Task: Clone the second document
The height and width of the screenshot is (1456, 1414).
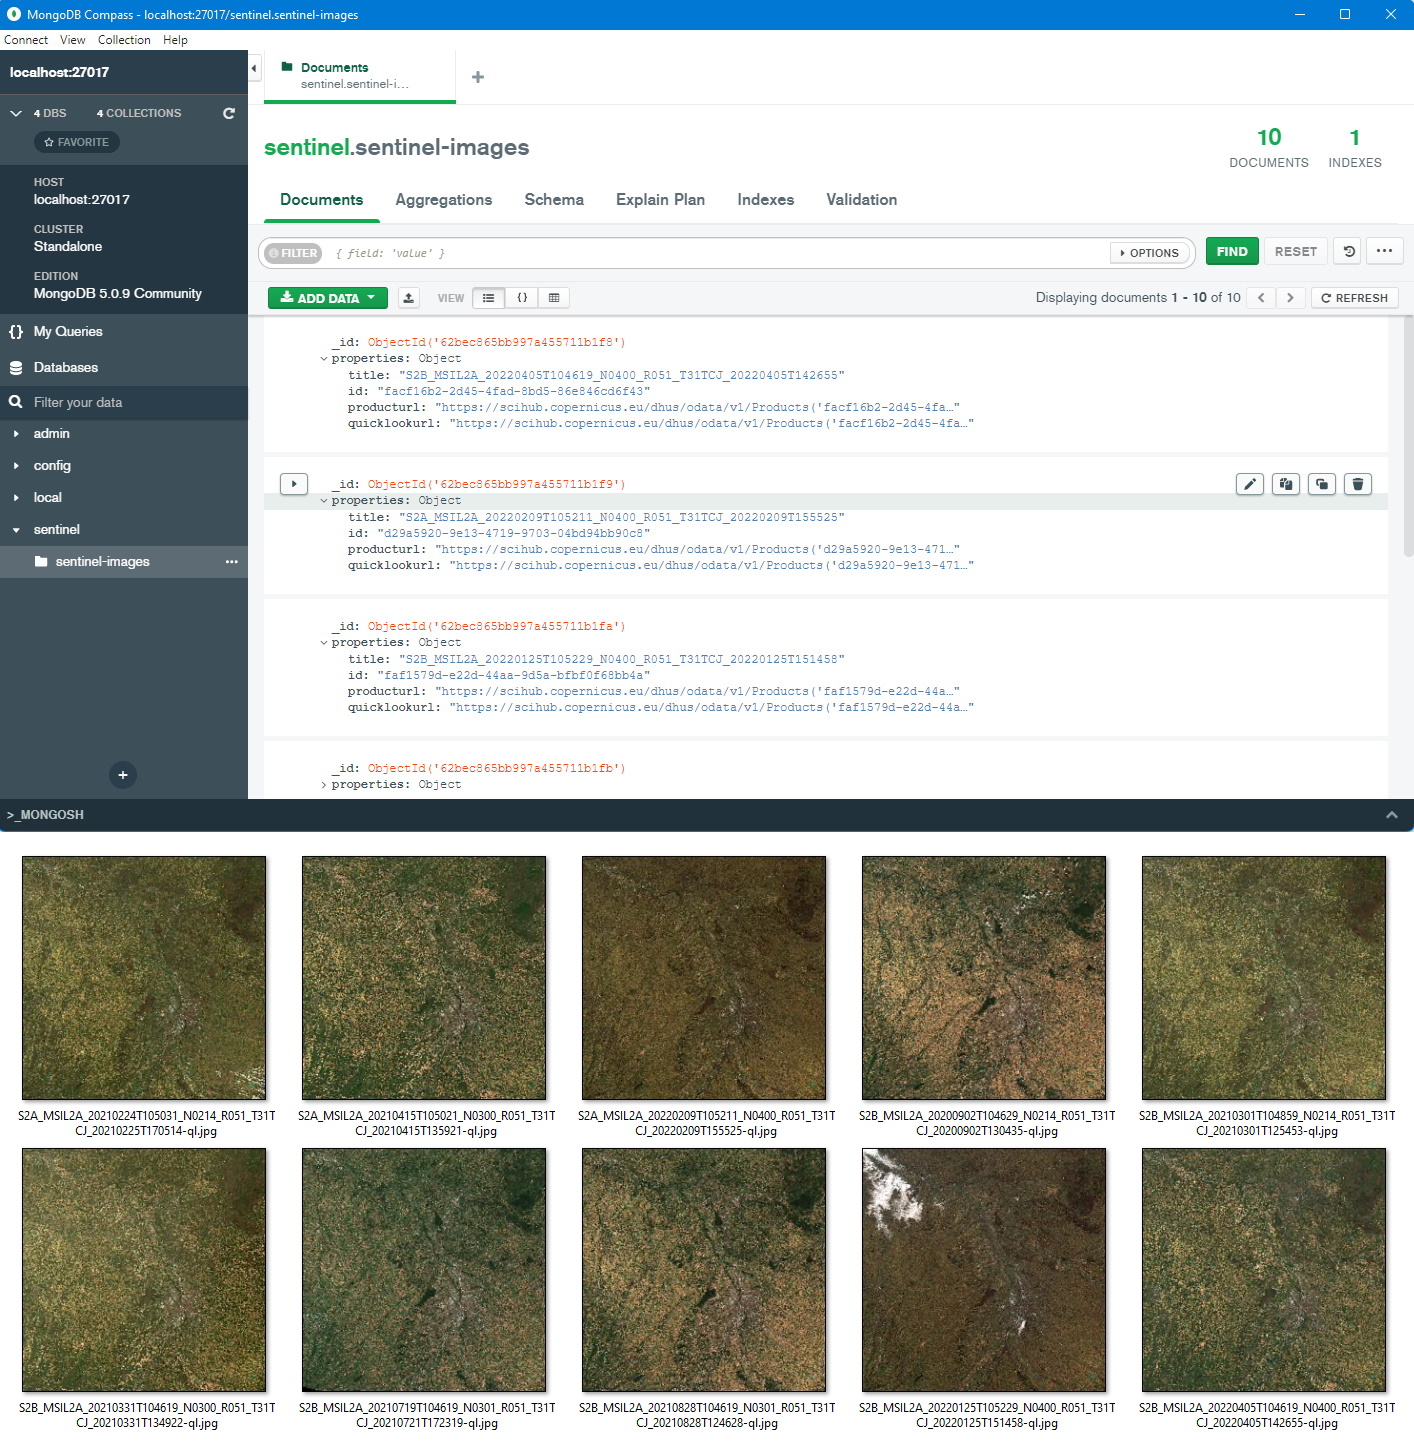Action: point(1322,484)
